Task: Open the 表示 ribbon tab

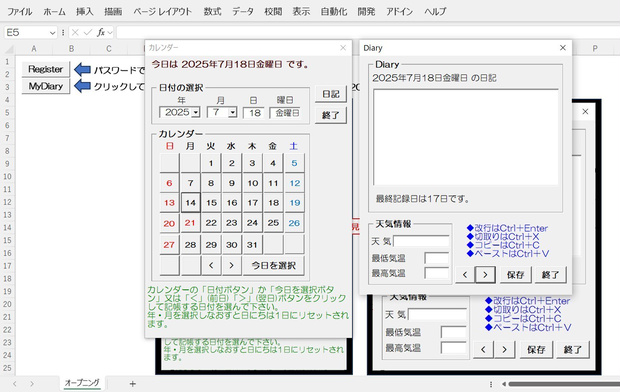Action: [x=301, y=12]
